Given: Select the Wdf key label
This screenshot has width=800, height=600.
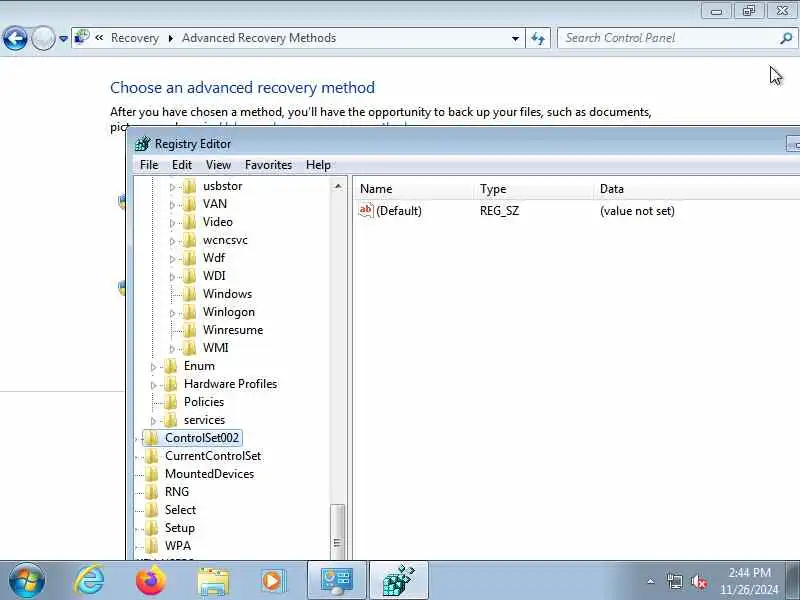Looking at the screenshot, I should point(214,258).
